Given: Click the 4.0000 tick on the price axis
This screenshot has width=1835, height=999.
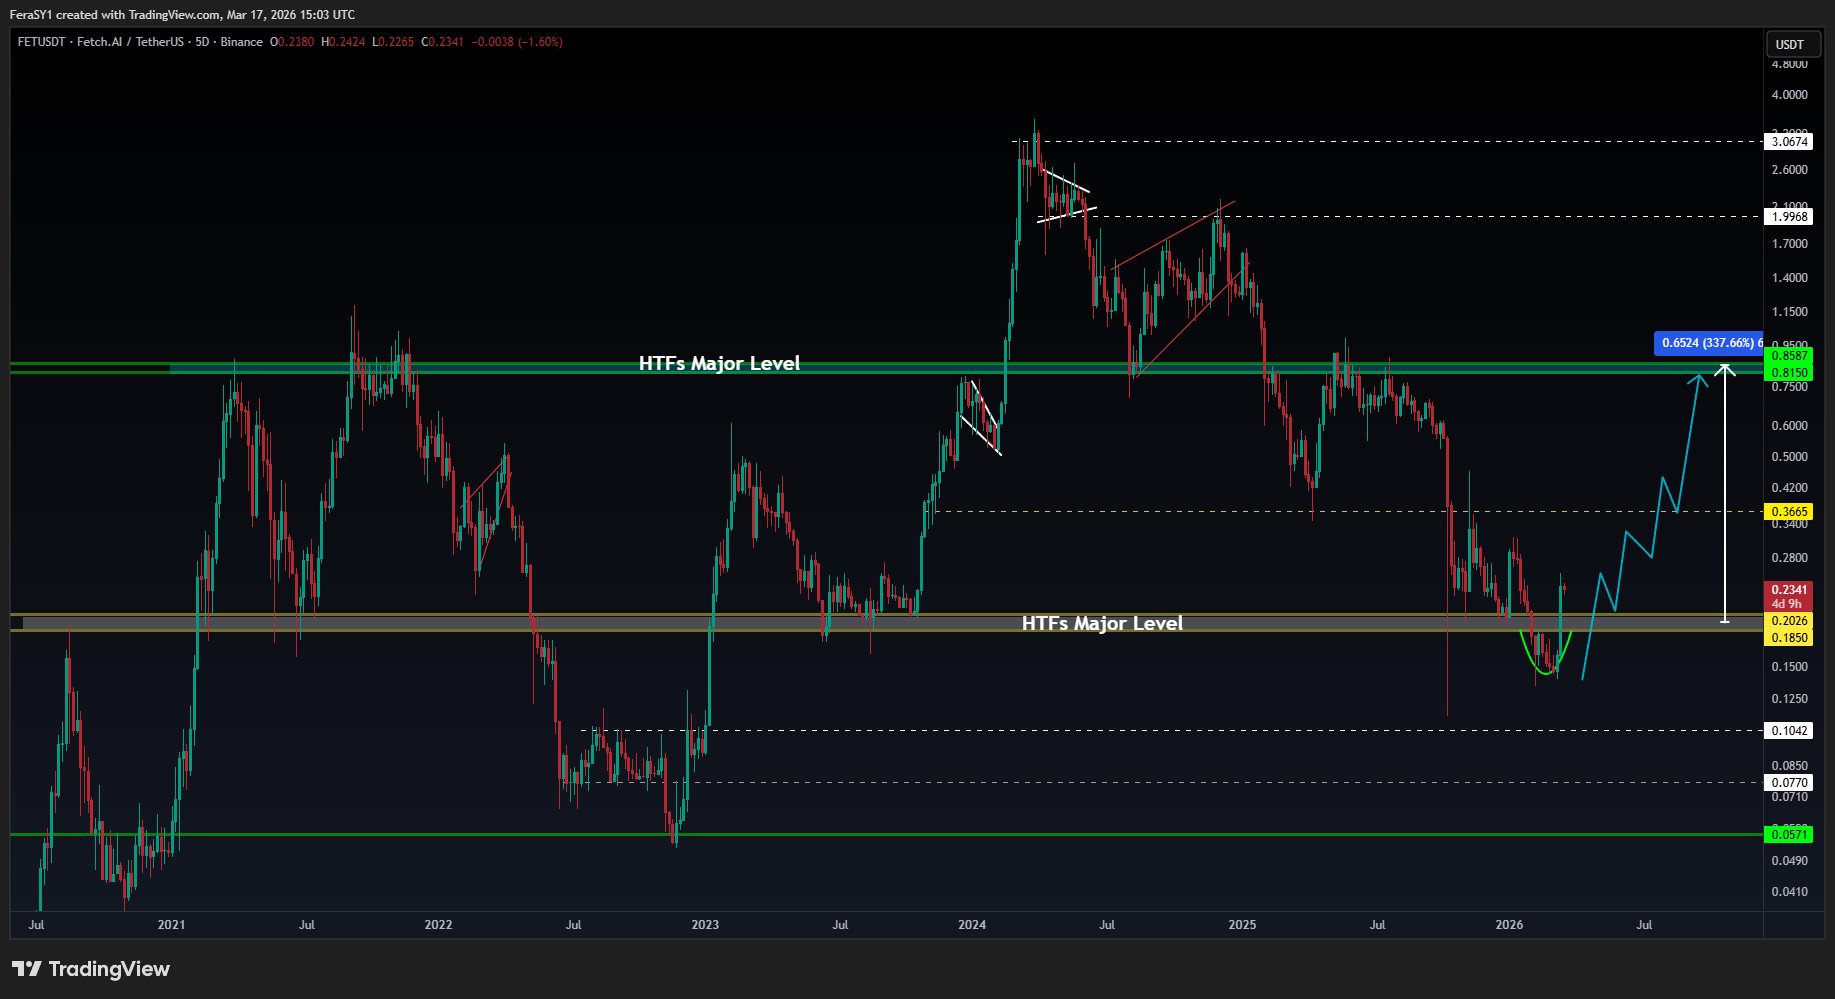Looking at the screenshot, I should tap(1790, 95).
